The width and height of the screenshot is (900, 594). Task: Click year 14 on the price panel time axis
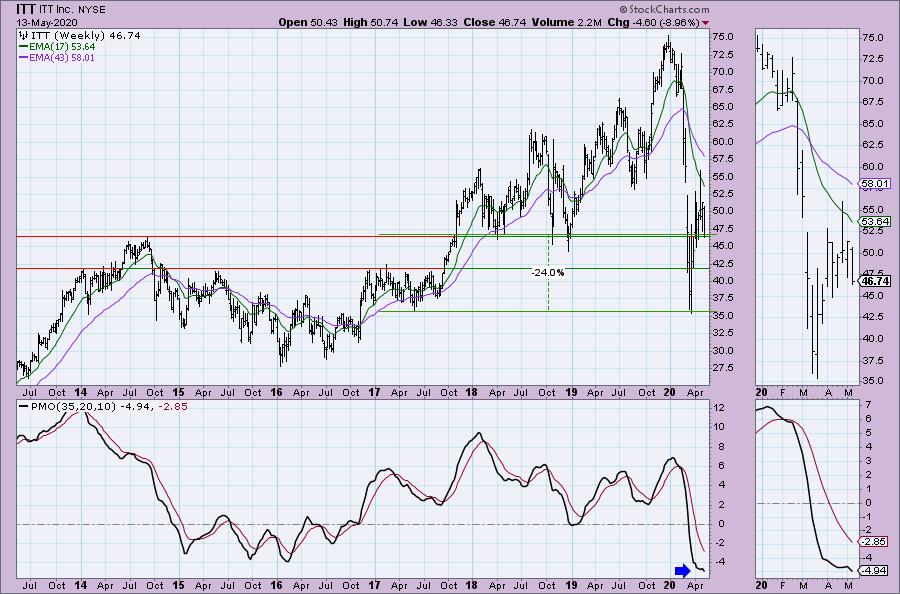coord(80,392)
